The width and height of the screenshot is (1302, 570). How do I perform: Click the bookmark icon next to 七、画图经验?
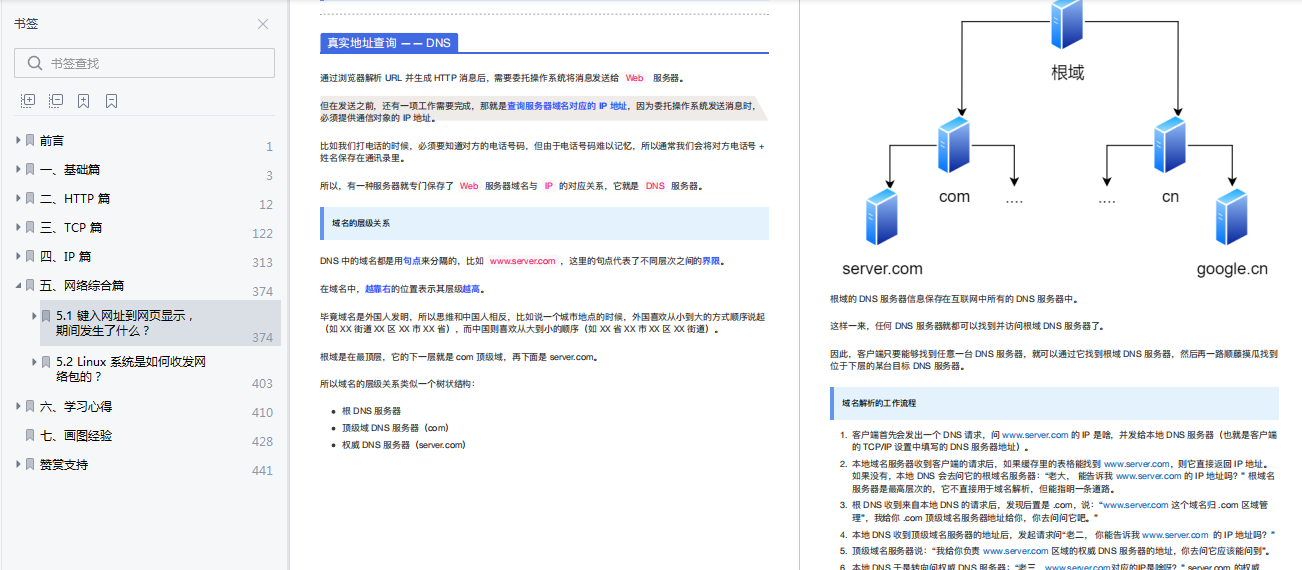click(x=31, y=436)
